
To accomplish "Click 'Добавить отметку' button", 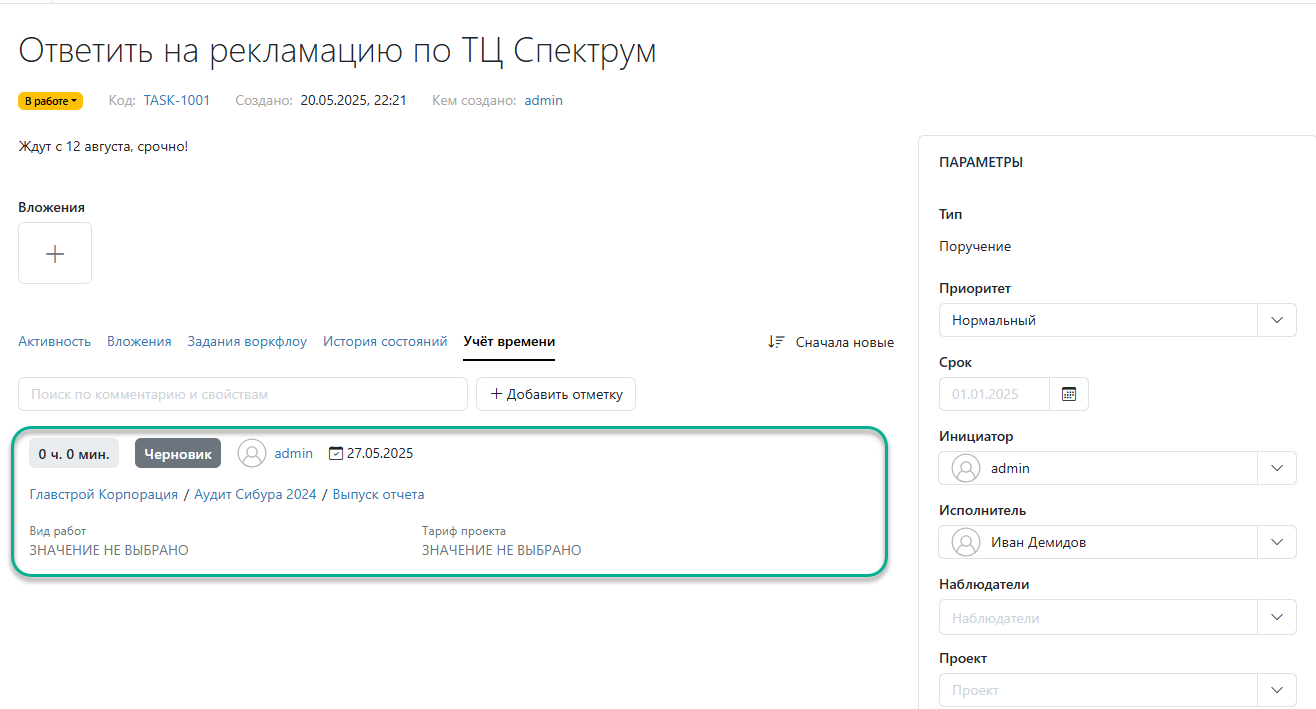I will point(556,394).
